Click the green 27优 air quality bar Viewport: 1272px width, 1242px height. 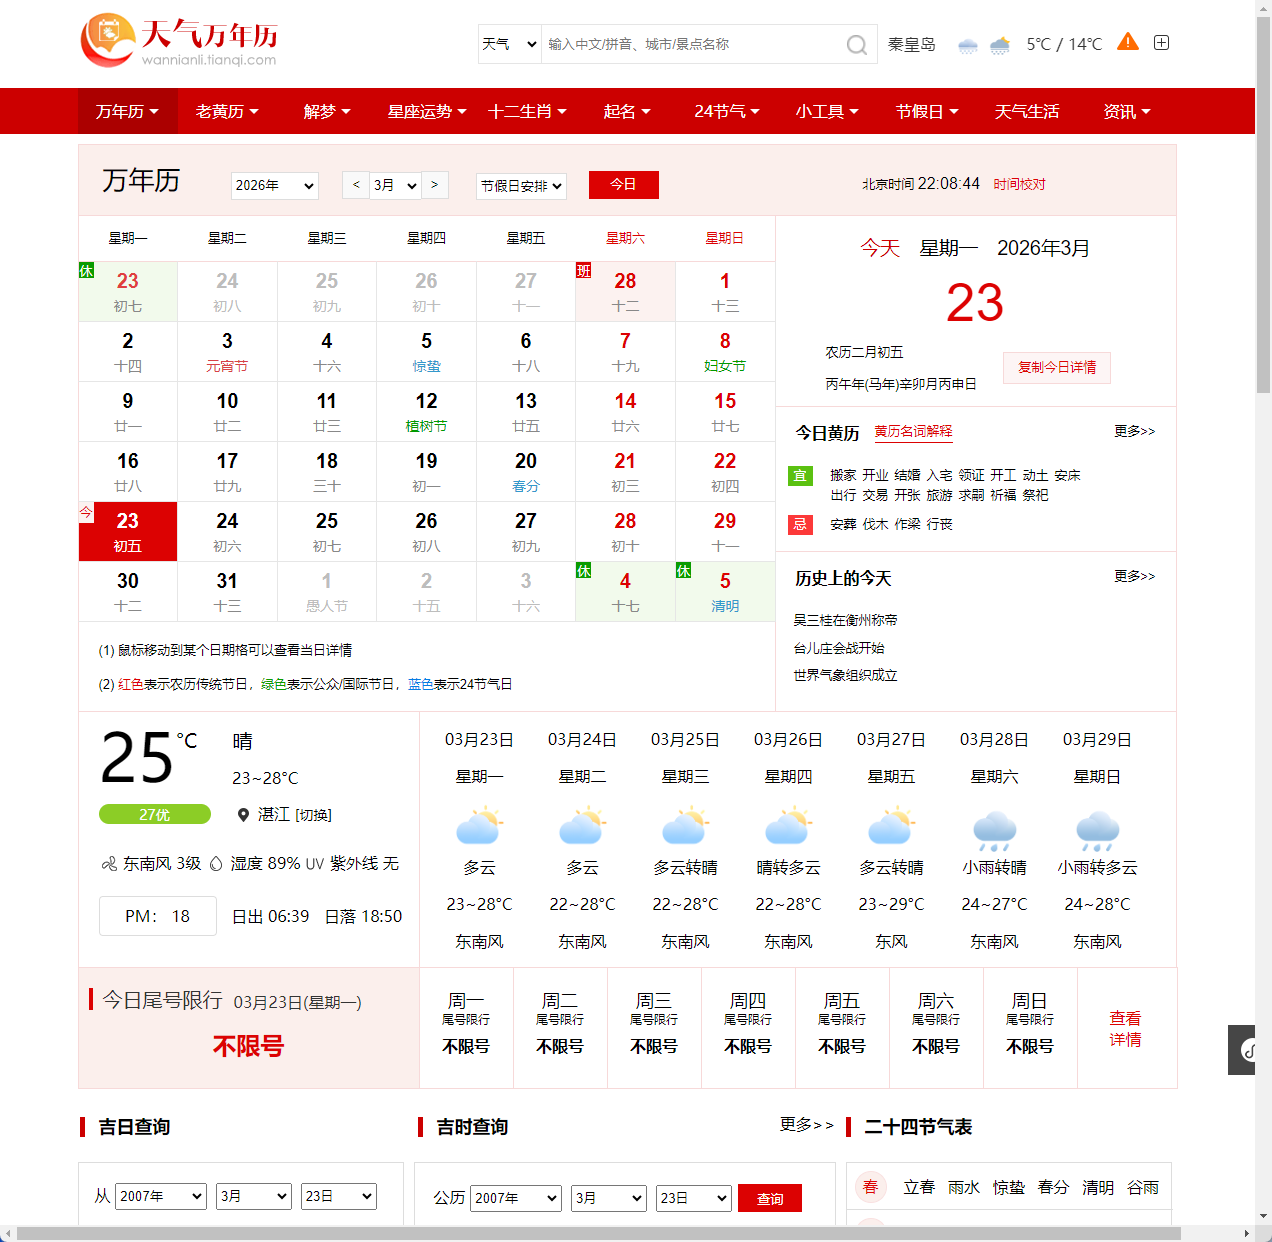coord(154,814)
